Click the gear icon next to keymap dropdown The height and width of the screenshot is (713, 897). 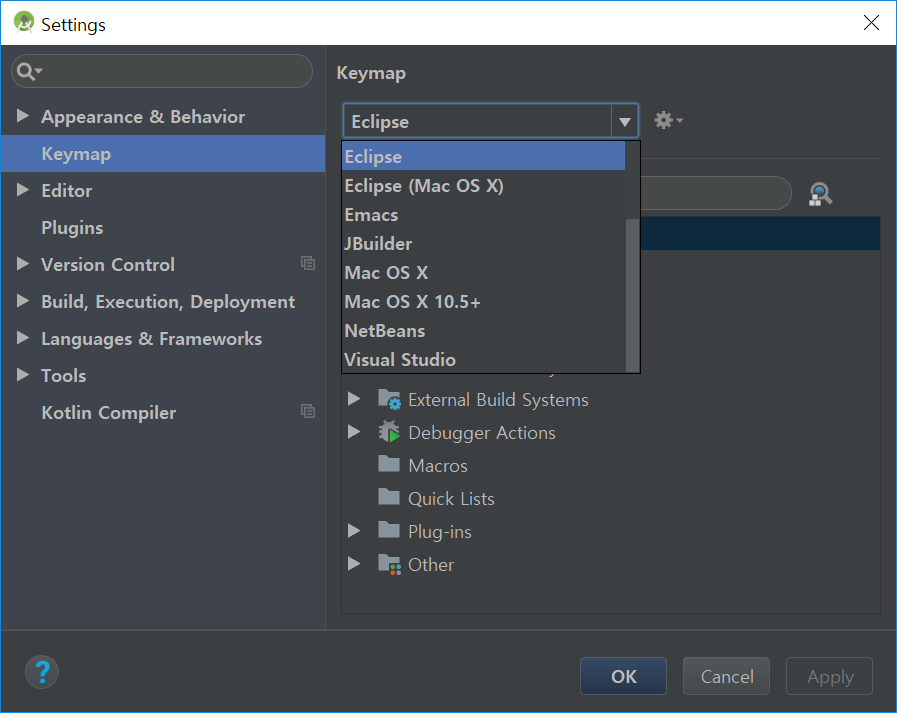[x=667, y=121]
